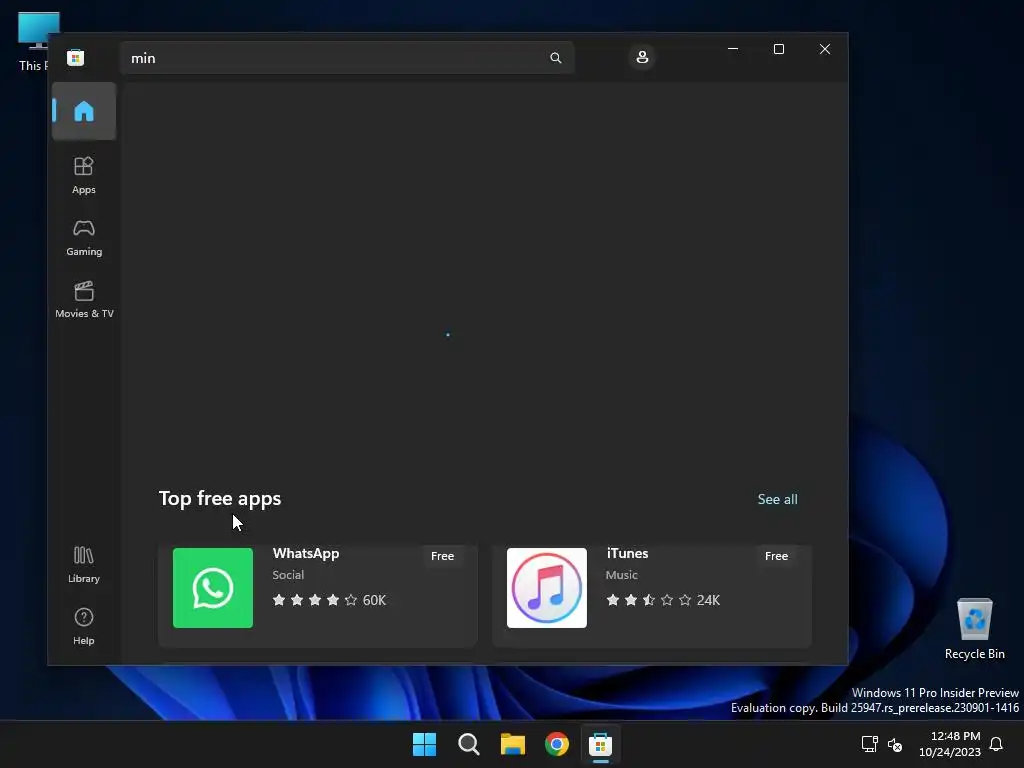Open the user account profile icon
The width and height of the screenshot is (1024, 768).
(x=642, y=57)
